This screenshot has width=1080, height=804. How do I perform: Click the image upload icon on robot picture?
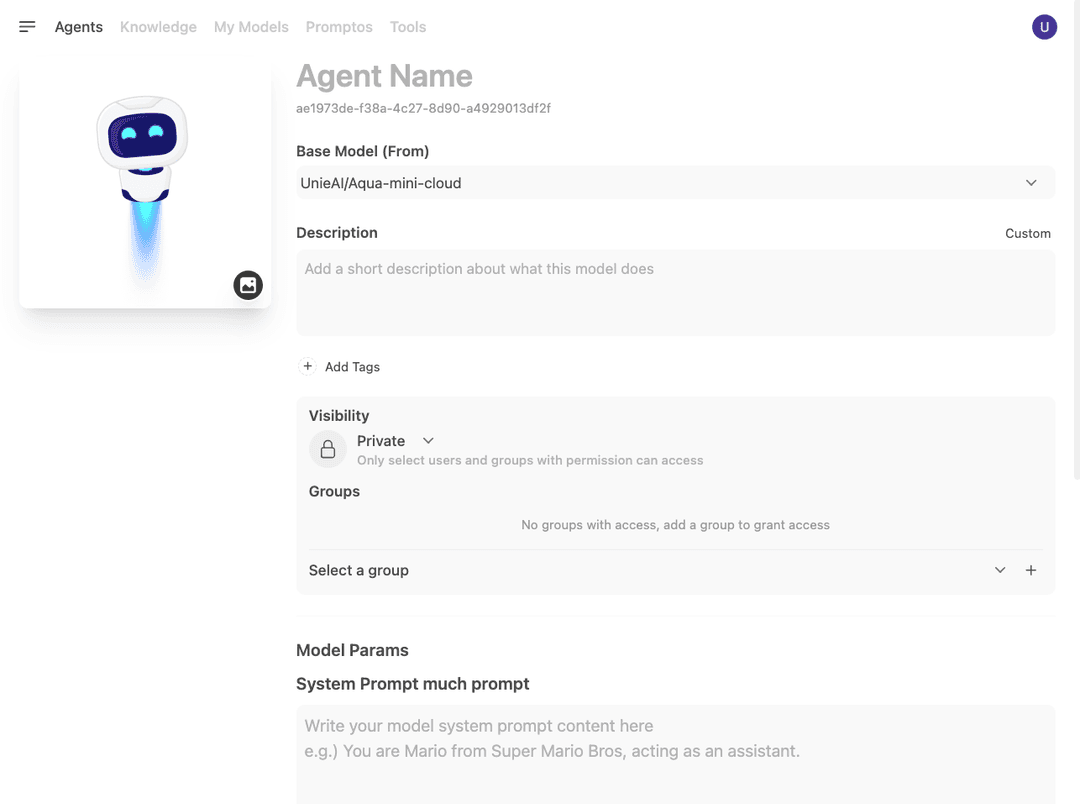click(x=248, y=285)
